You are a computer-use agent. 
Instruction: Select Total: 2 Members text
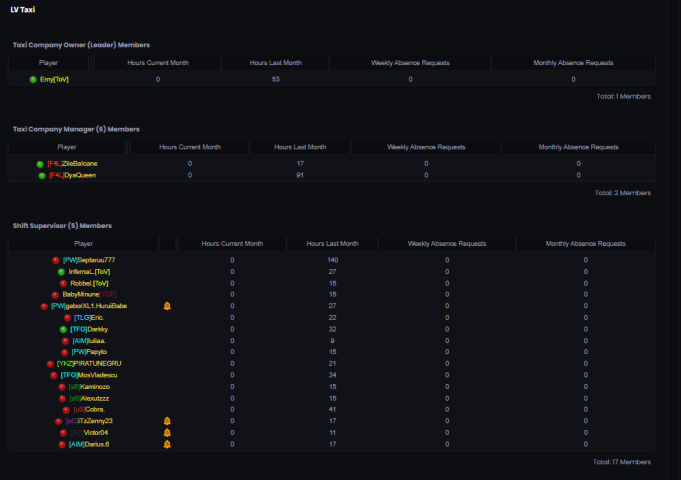[x=623, y=193]
